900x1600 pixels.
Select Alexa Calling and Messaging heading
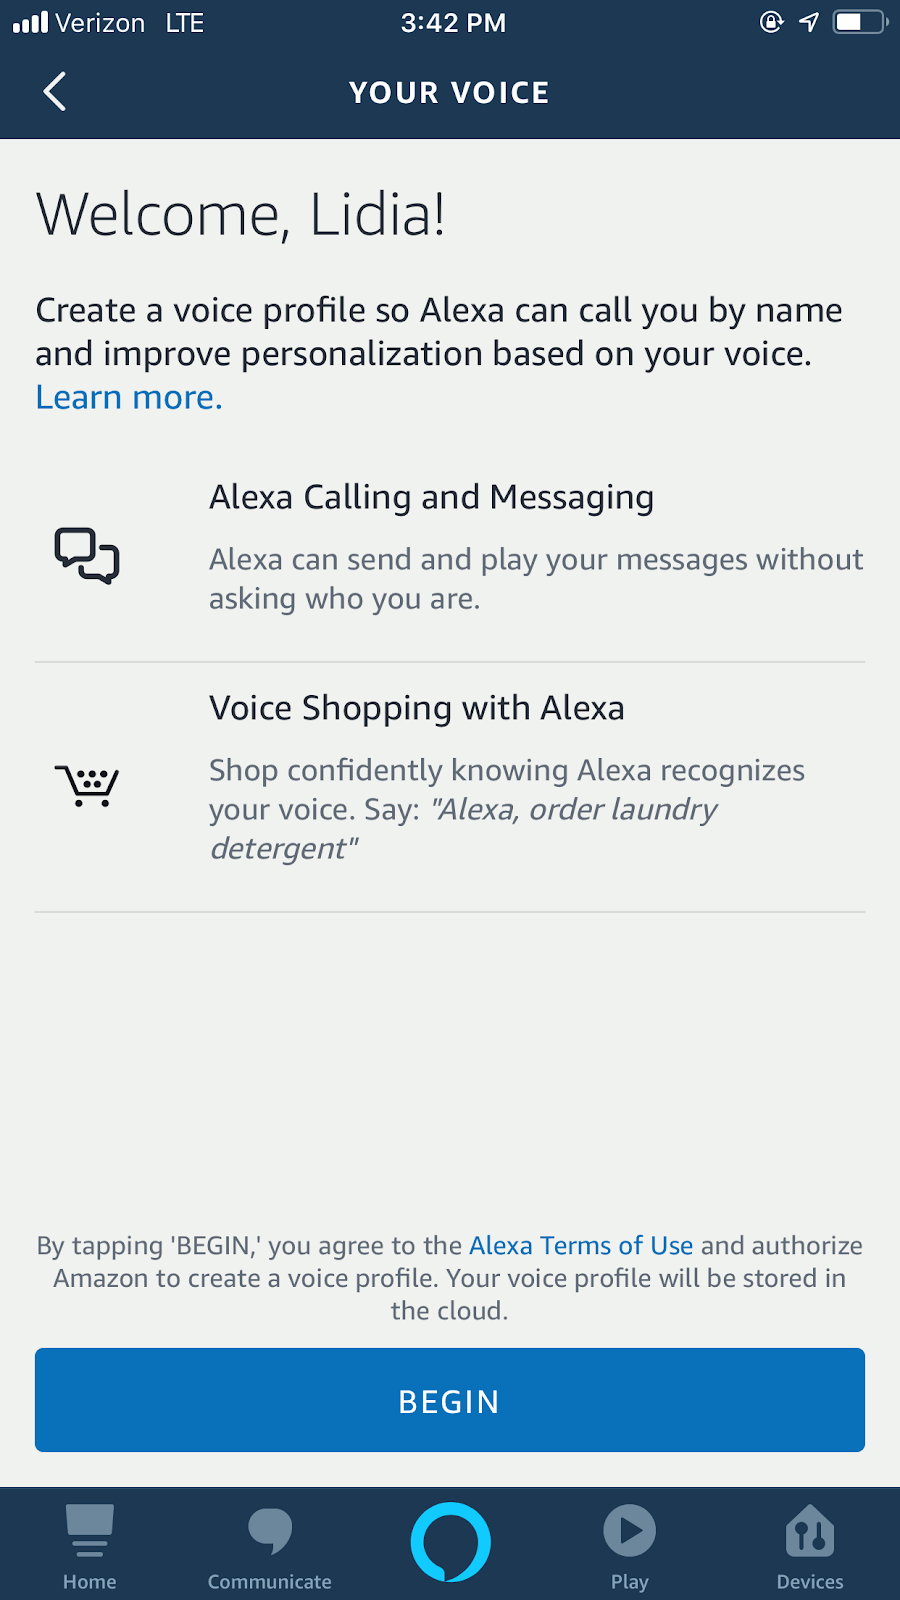point(431,497)
